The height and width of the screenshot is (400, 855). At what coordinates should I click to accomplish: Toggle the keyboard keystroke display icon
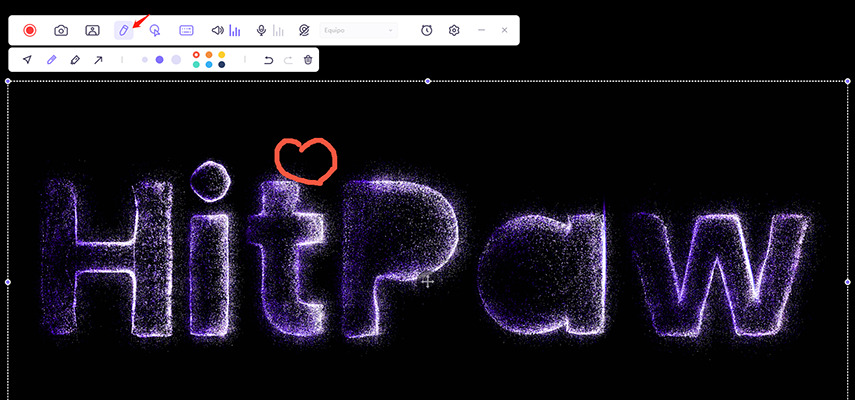point(186,31)
